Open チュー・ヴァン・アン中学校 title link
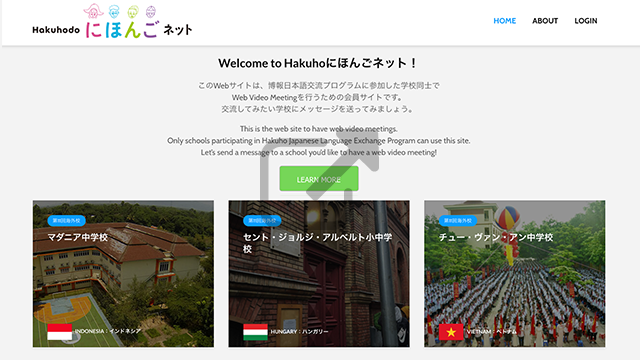Image resolution: width=640 pixels, height=360 pixels. (x=496, y=237)
